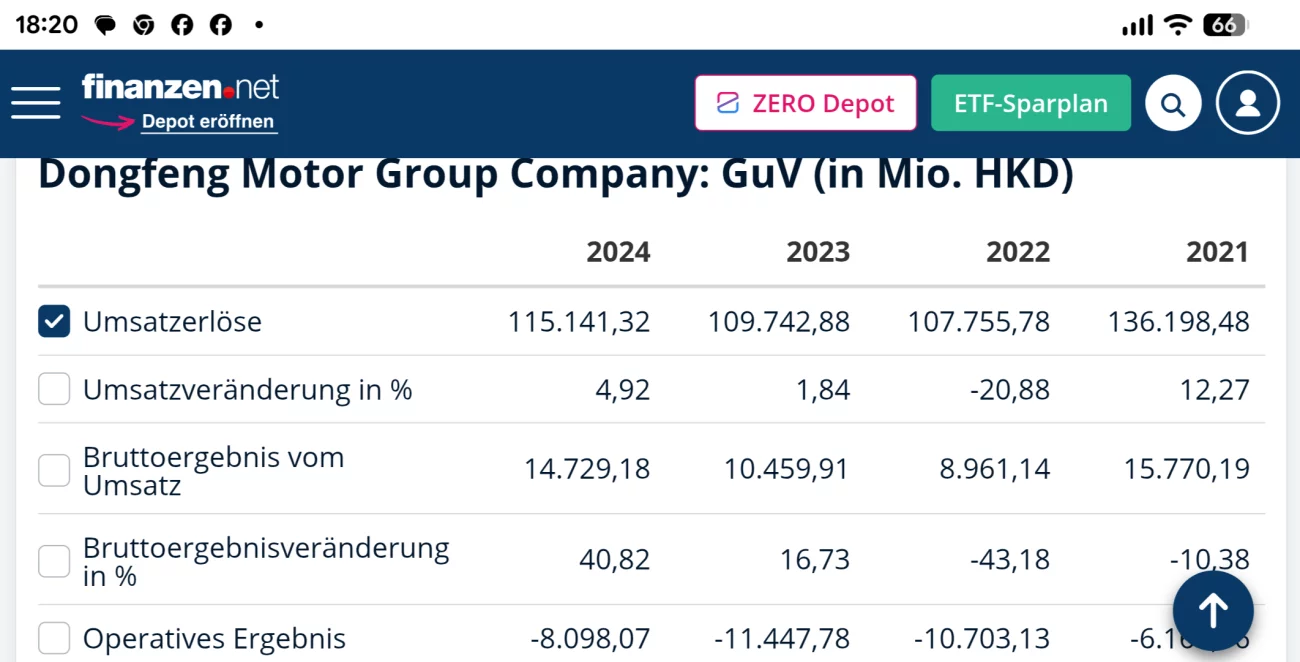Tap the scroll-to-top arrow button

click(x=1213, y=610)
